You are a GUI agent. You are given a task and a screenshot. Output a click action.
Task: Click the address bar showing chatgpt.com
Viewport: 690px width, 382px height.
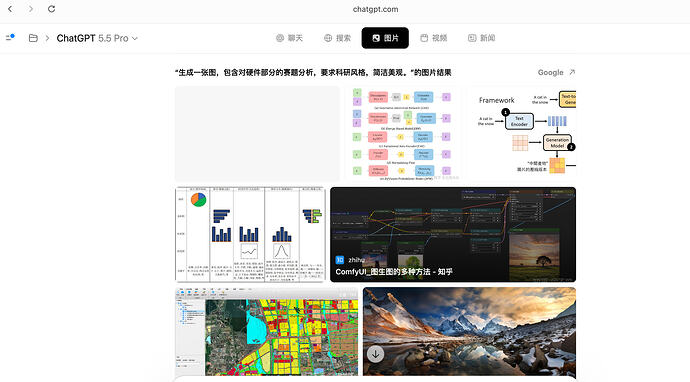pyautogui.click(x=375, y=9)
